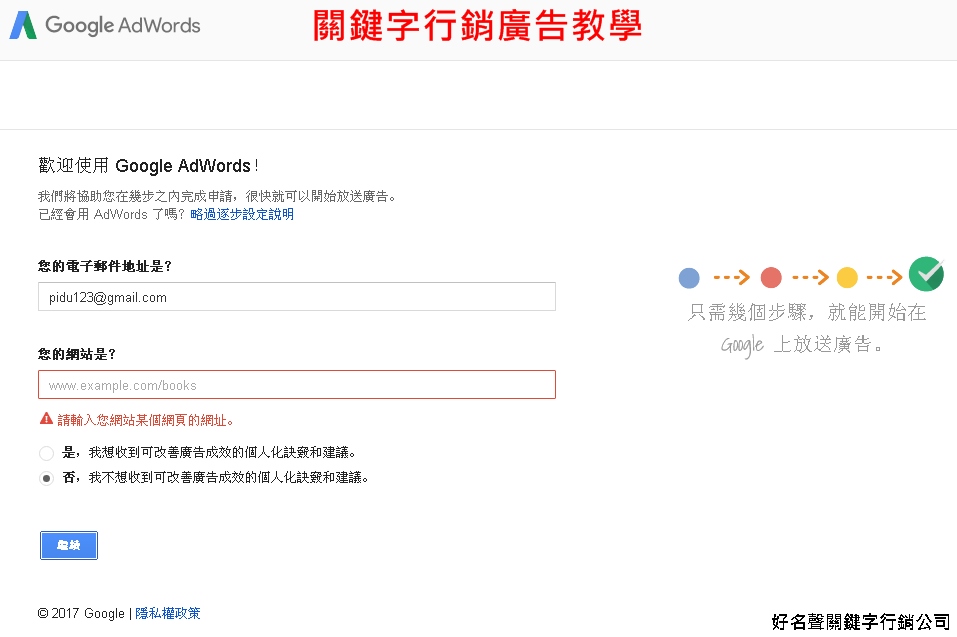Open the 隱私權政策 privacy policy link

pyautogui.click(x=168, y=613)
